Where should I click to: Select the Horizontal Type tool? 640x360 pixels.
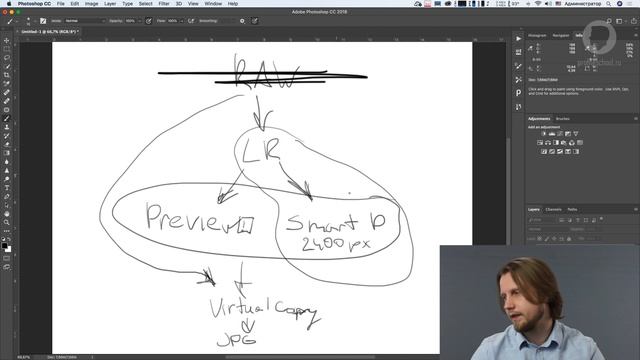click(7, 188)
